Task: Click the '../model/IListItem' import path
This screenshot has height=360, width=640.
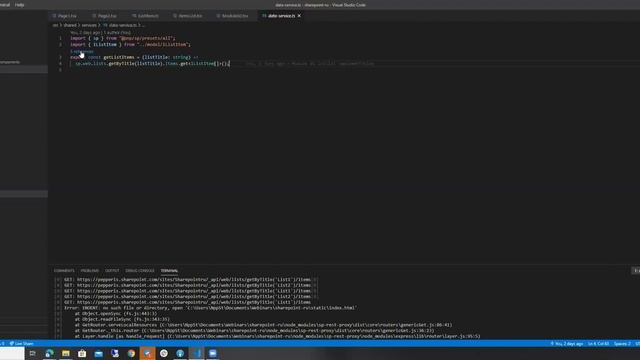Action: 163,44
